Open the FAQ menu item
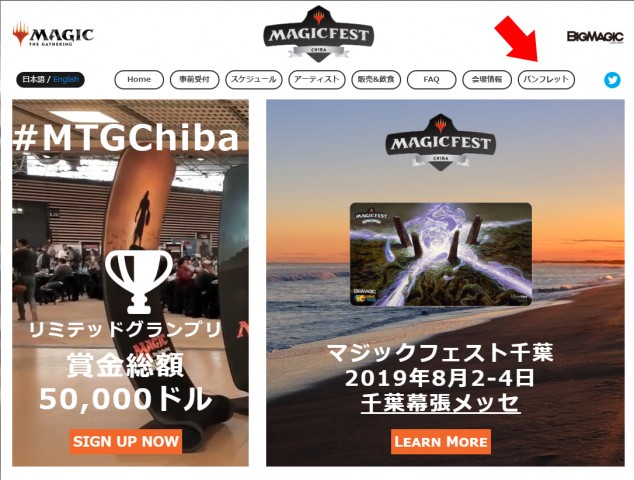The width and height of the screenshot is (634, 480). (431, 80)
